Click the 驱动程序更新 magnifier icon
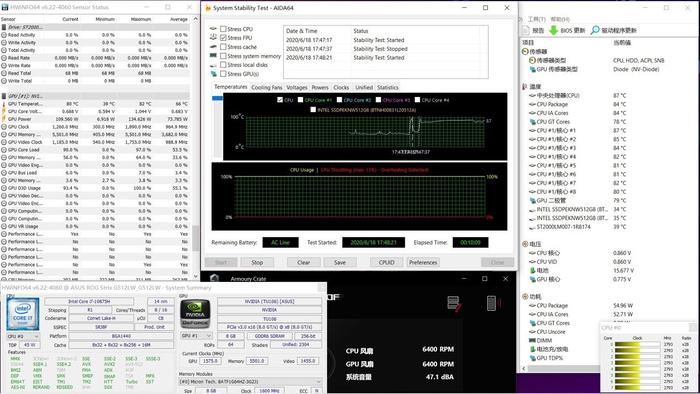Image resolution: width=700 pixels, height=394 pixels. point(595,30)
